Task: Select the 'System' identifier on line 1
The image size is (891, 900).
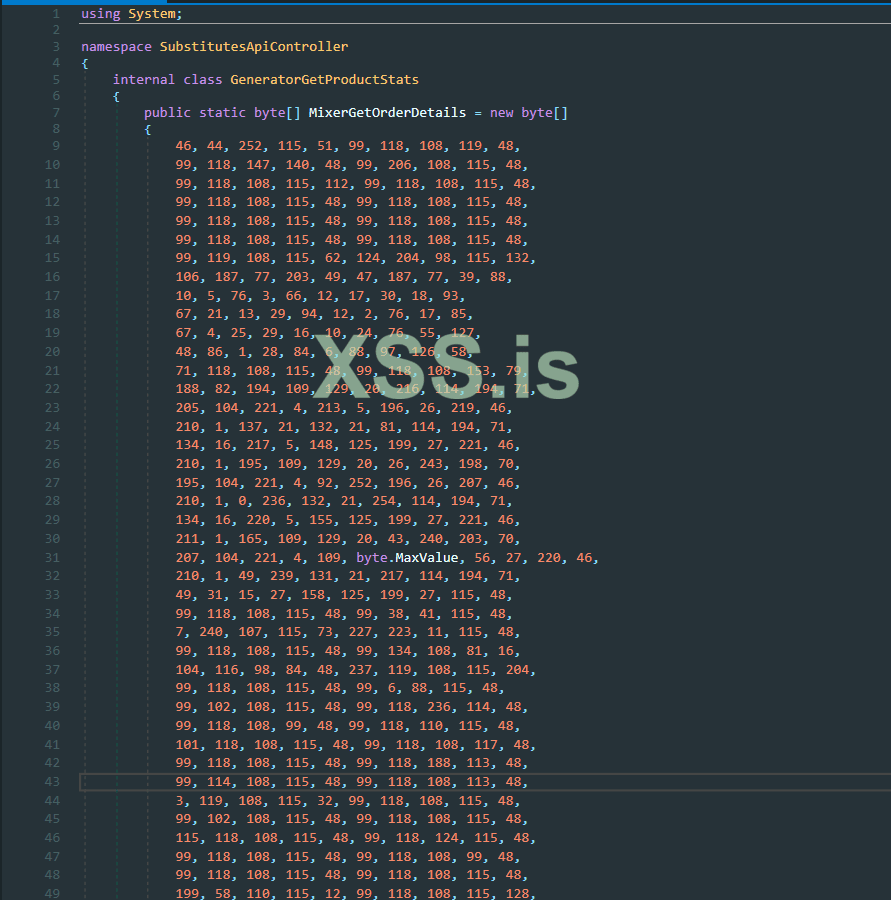Action: tap(152, 14)
